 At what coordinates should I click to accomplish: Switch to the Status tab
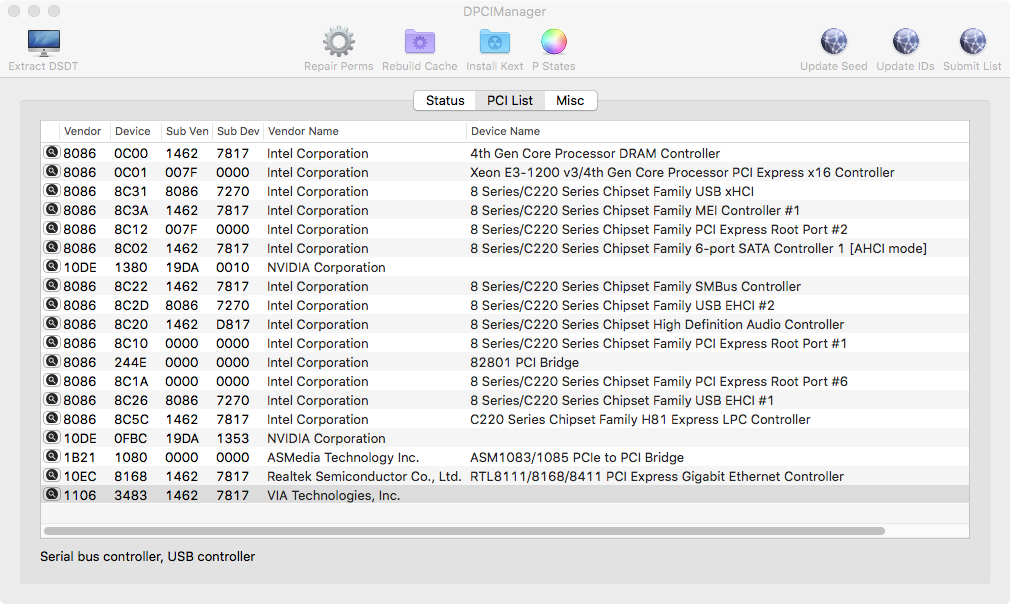pos(445,100)
